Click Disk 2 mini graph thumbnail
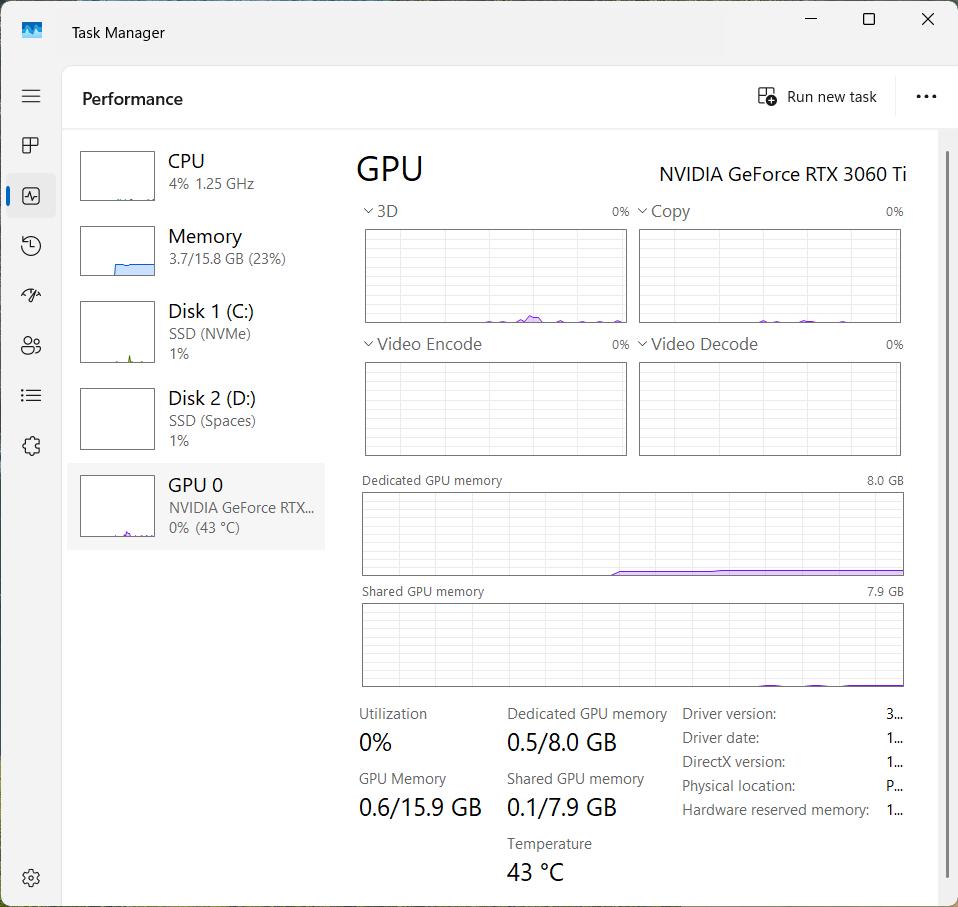Screen dimensions: 958x907 [117, 419]
